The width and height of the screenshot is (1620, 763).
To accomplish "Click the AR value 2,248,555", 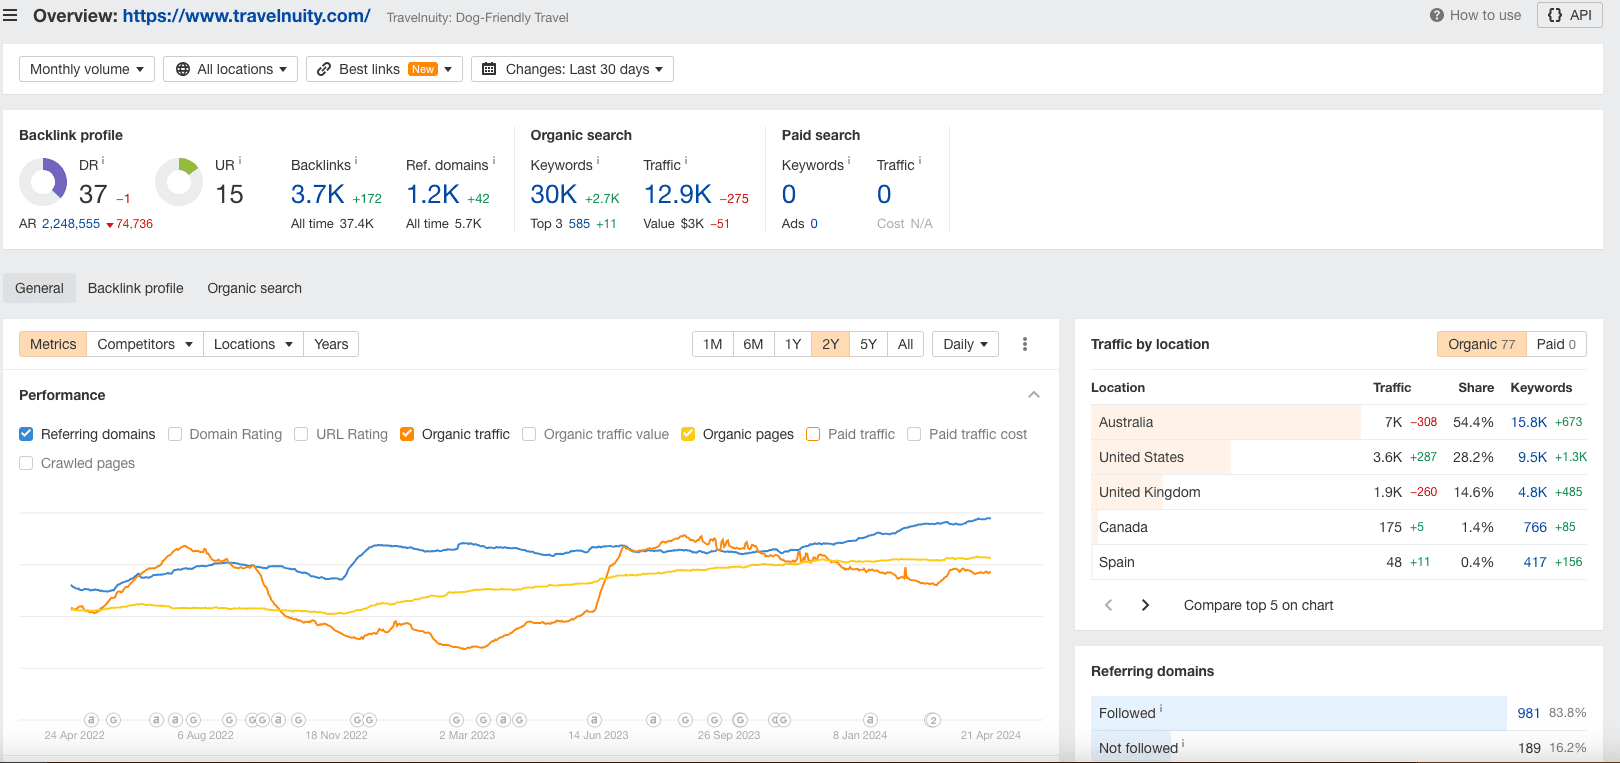I will (71, 224).
